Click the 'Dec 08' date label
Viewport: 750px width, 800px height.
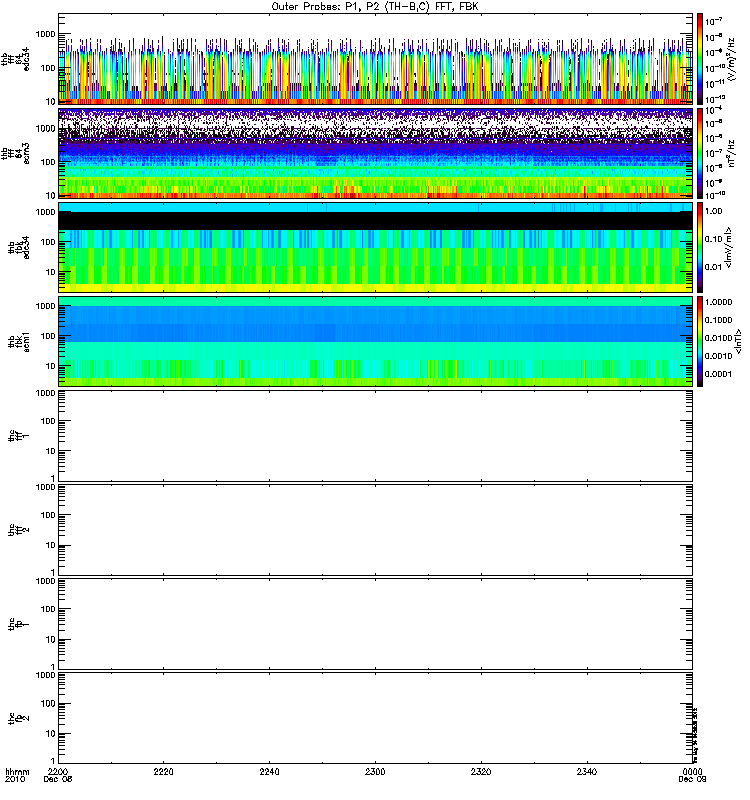(x=58, y=780)
